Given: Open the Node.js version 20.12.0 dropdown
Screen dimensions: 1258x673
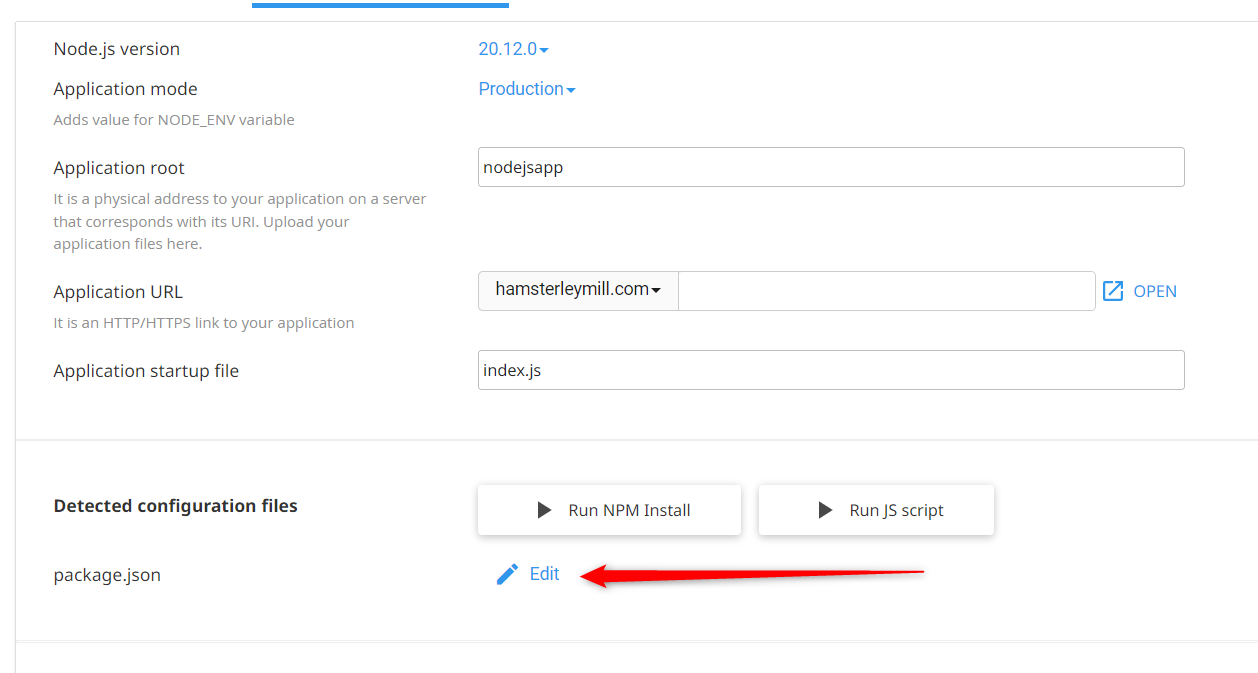Looking at the screenshot, I should tap(514, 49).
